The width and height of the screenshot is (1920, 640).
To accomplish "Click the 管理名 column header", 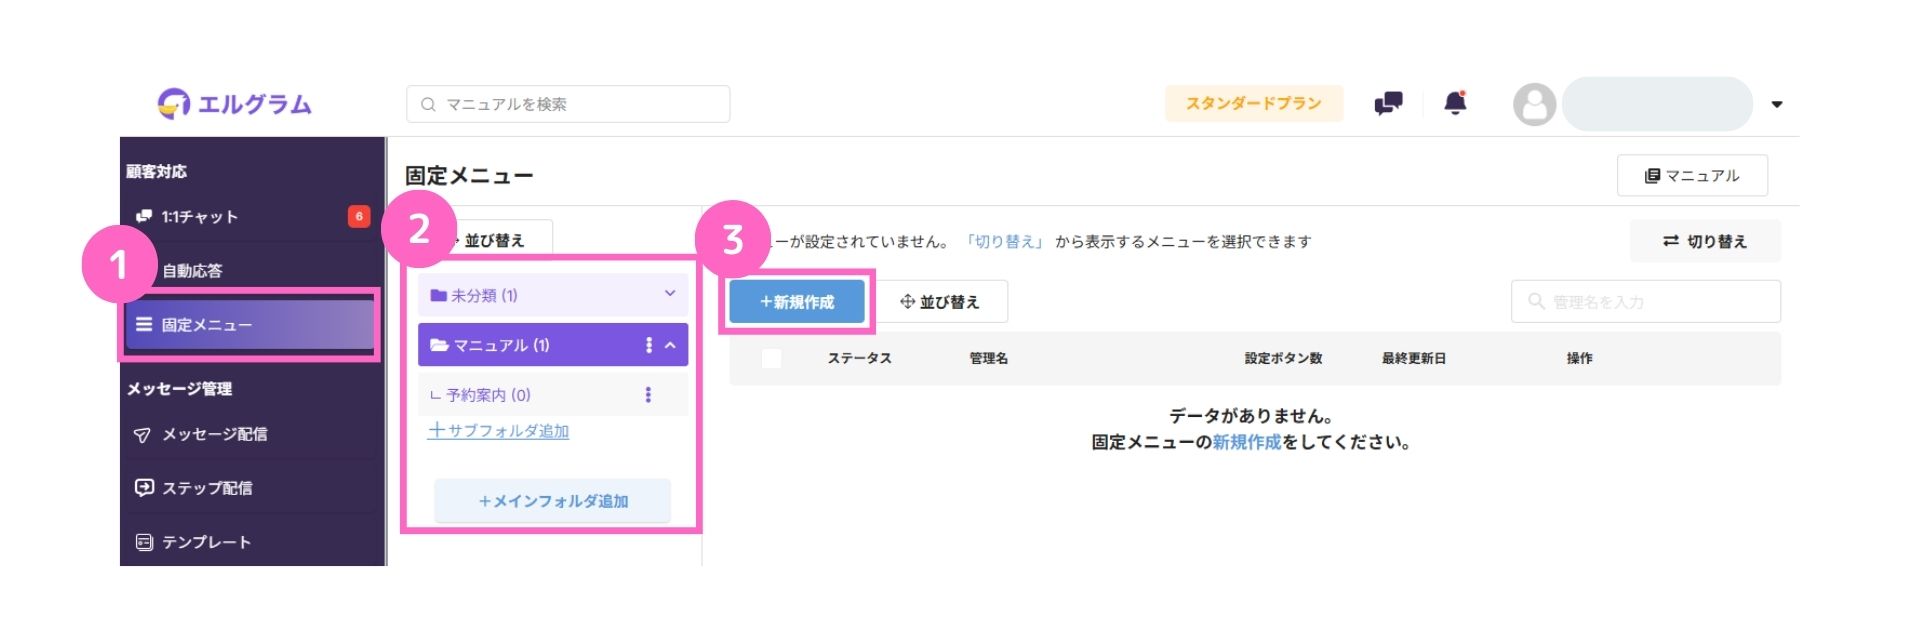I will [989, 358].
